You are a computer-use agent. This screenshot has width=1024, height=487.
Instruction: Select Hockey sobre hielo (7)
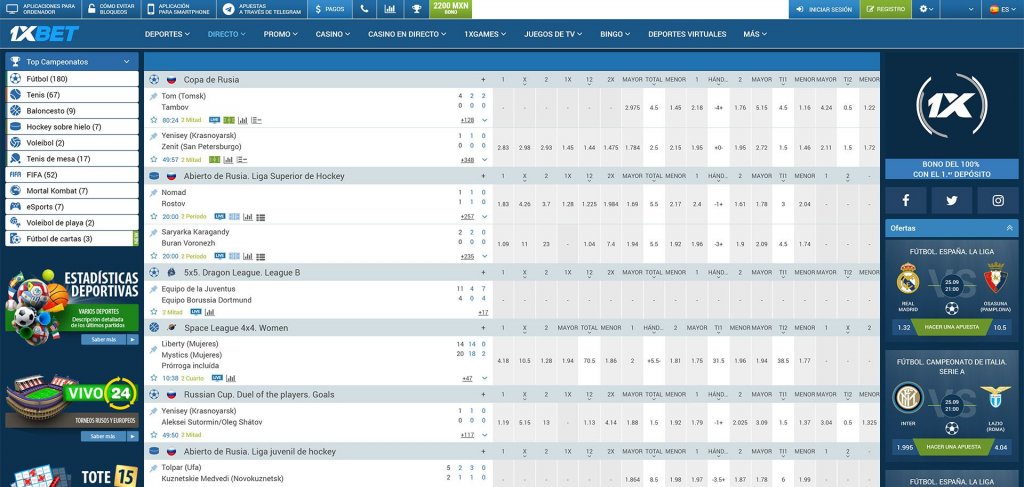(x=72, y=127)
